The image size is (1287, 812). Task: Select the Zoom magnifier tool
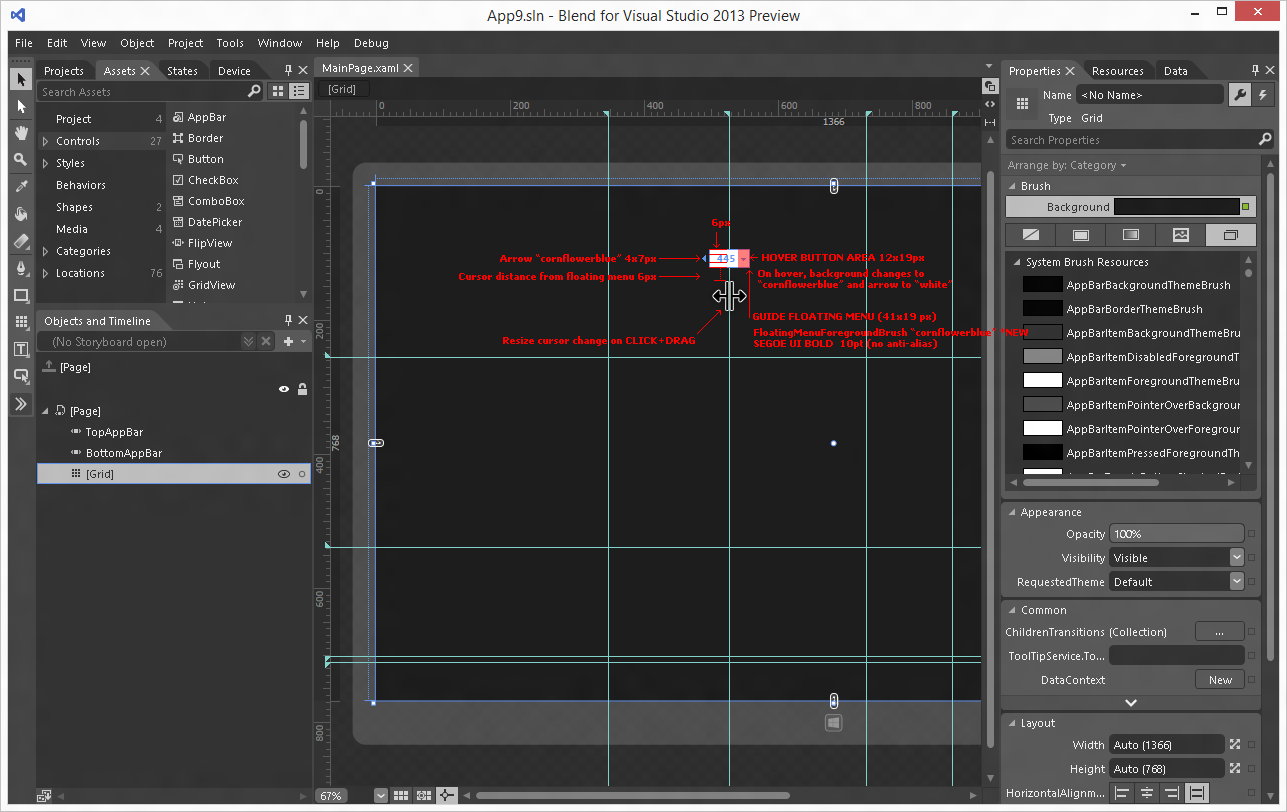21,160
